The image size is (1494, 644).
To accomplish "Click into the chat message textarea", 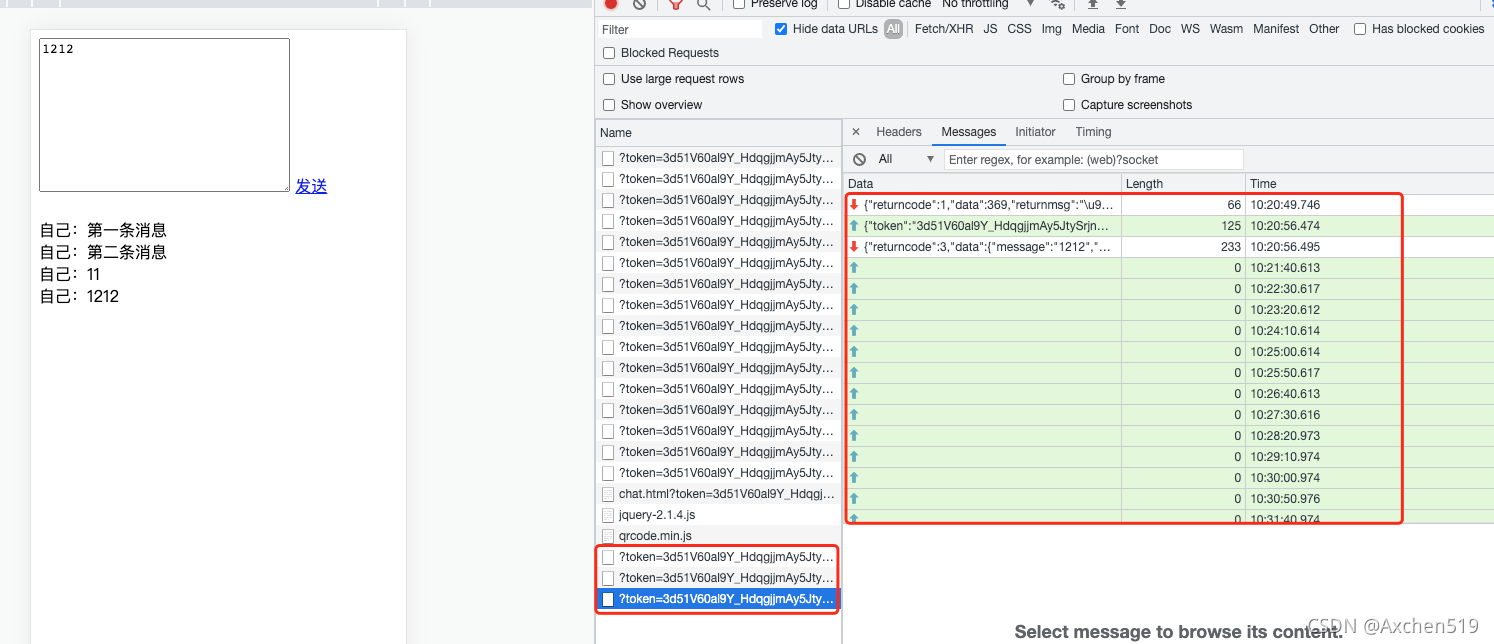I will tap(164, 115).
